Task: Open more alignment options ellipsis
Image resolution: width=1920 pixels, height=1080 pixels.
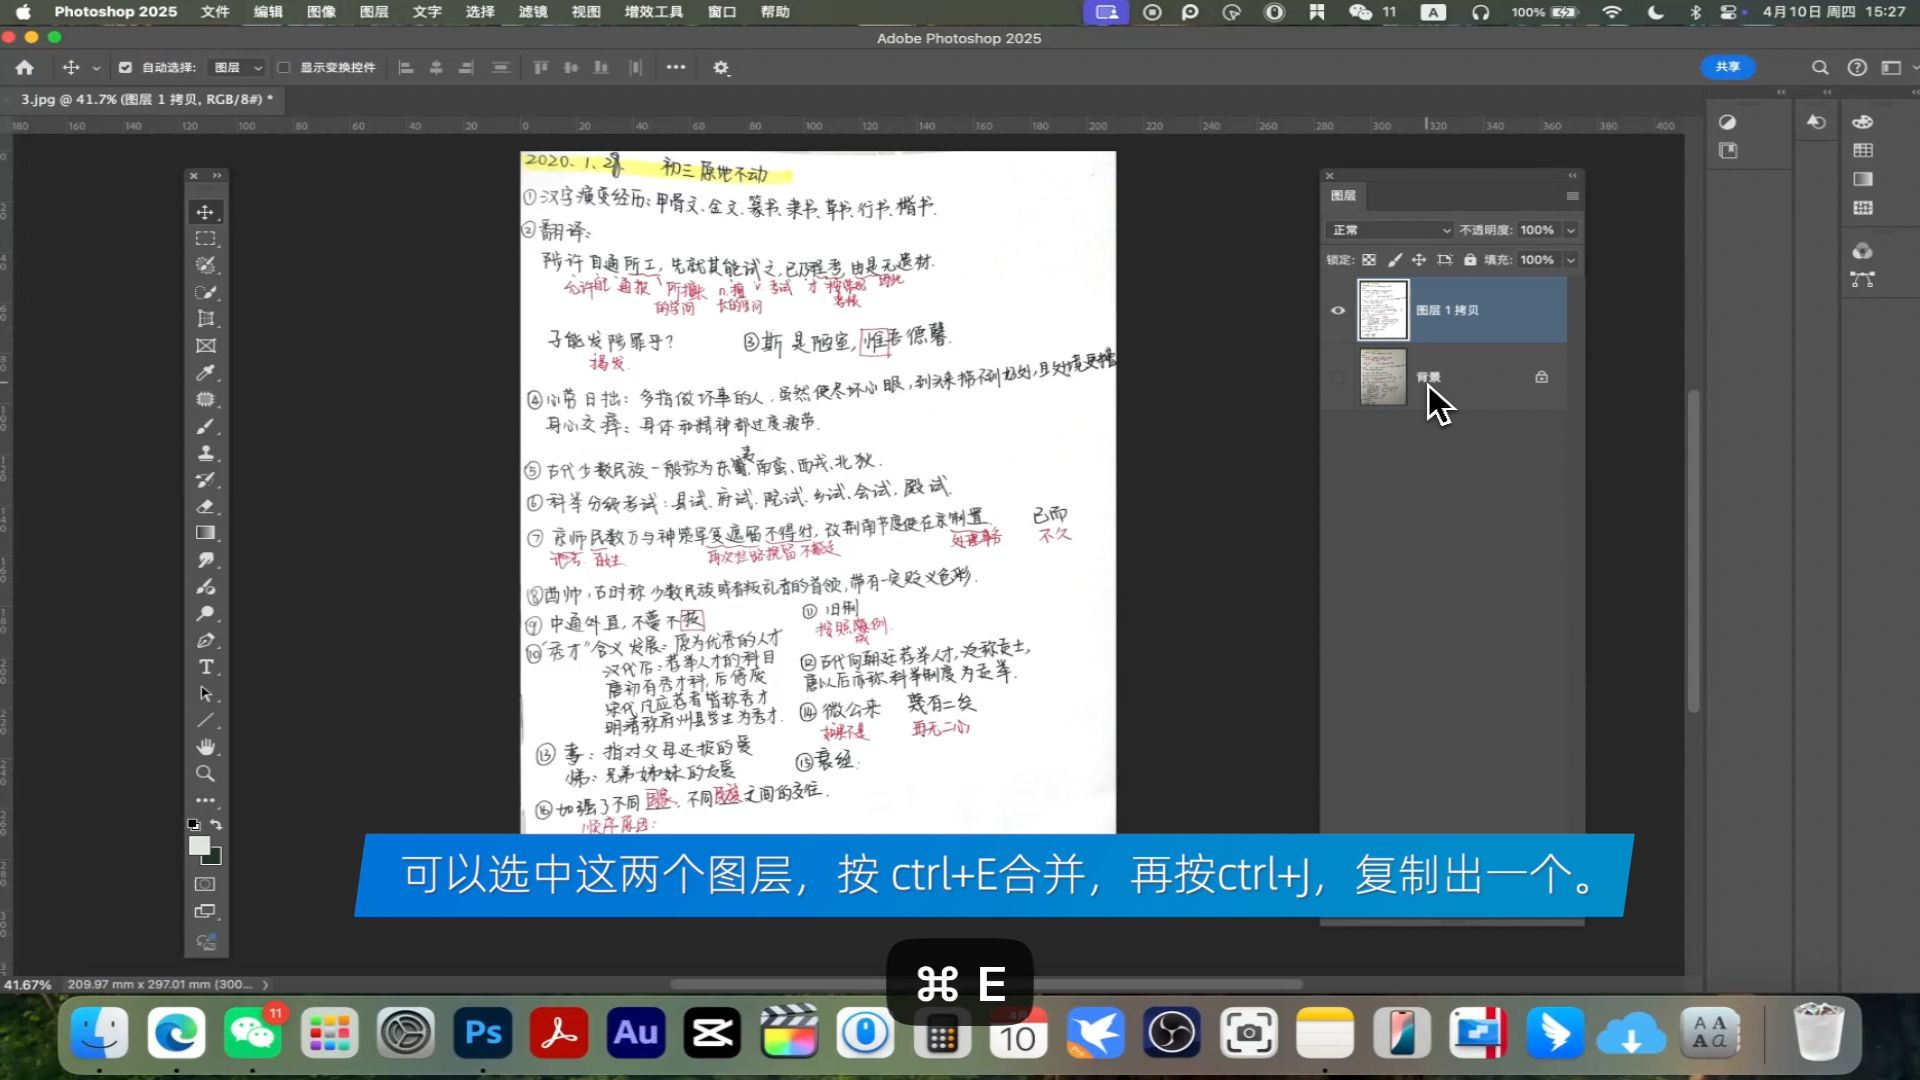Action: (676, 68)
